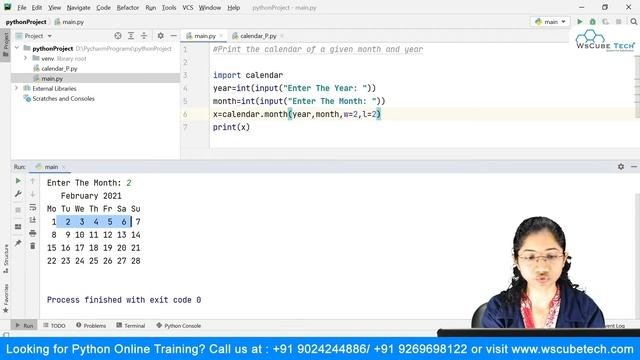Open the File menu
The image size is (640, 360).
point(22,8)
